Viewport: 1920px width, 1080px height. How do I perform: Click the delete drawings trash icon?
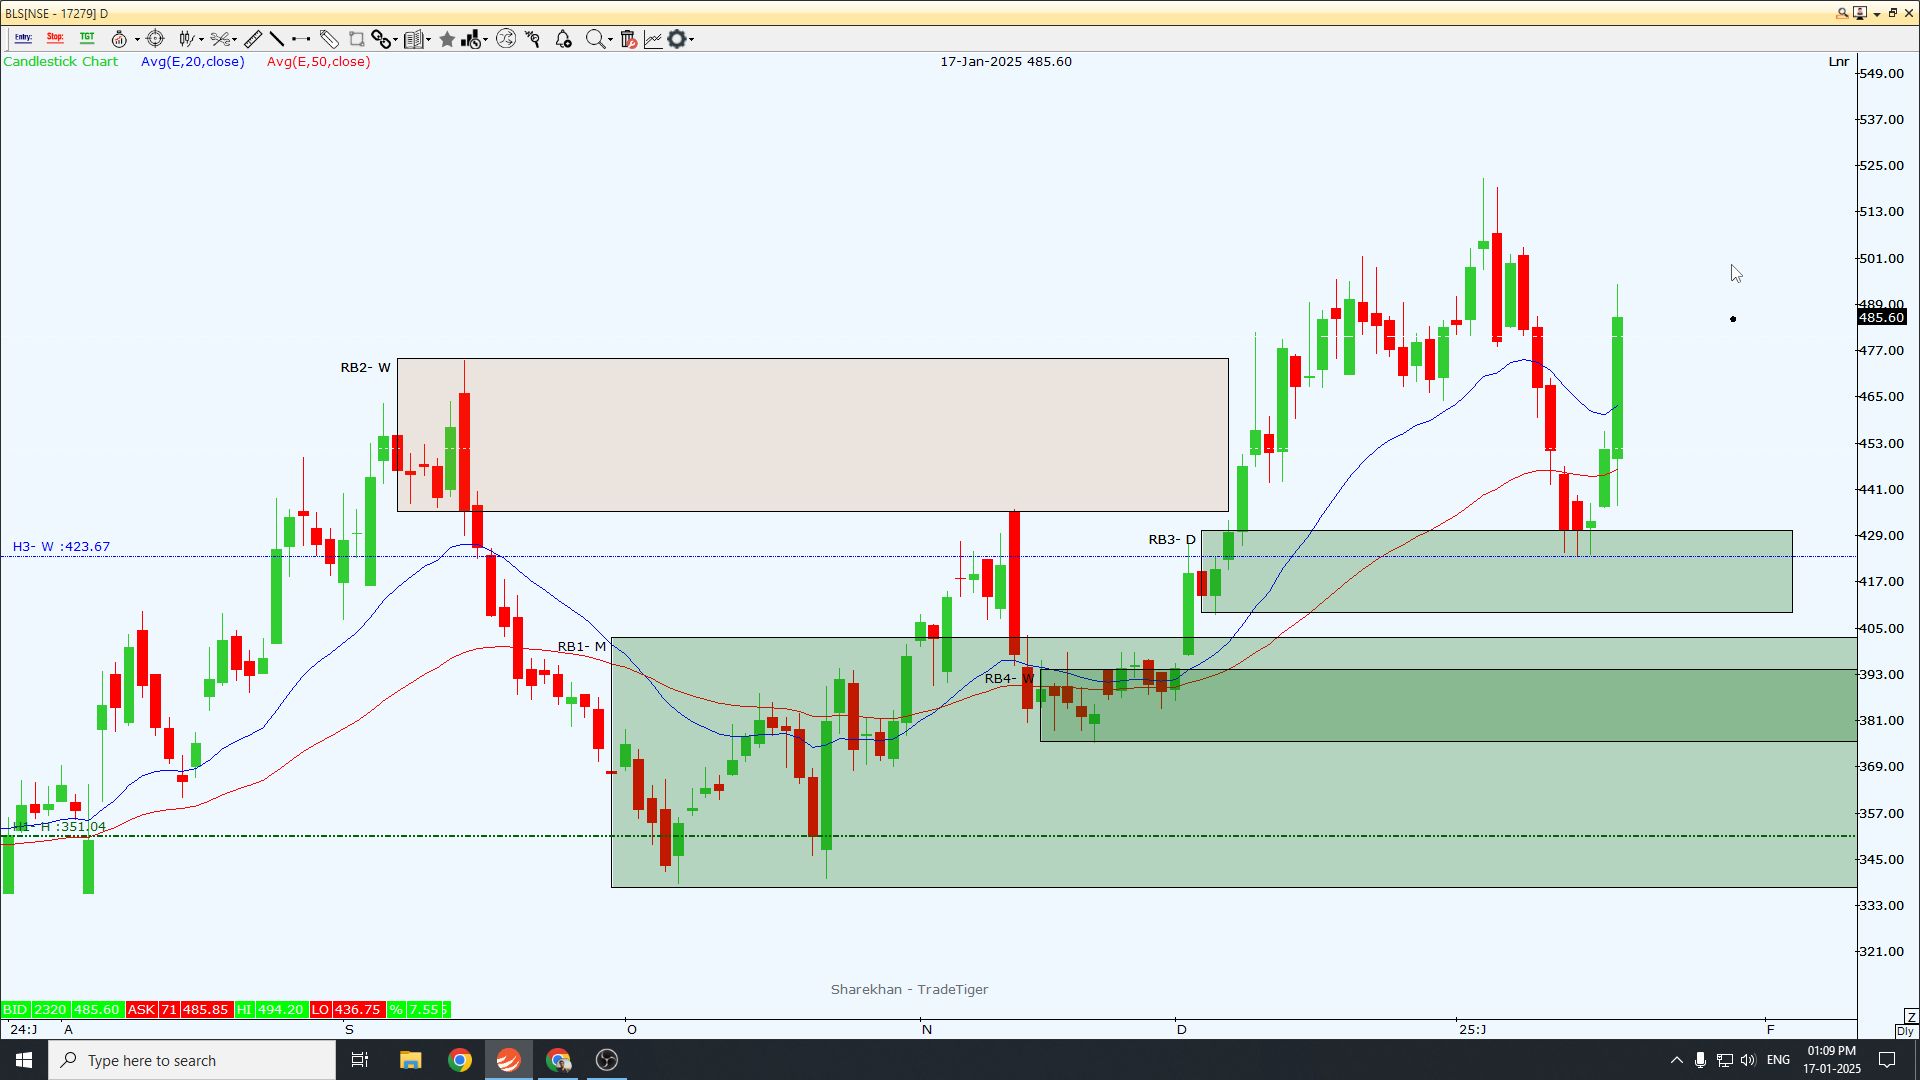(628, 39)
